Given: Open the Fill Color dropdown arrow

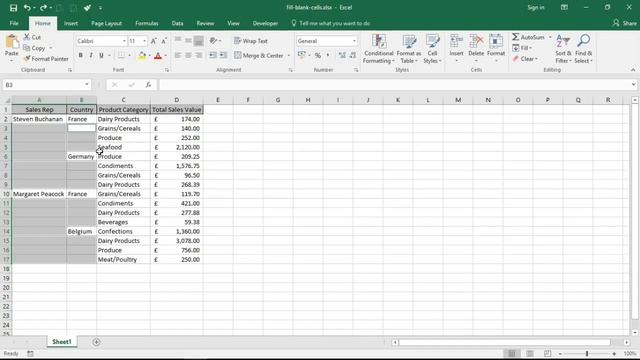Looking at the screenshot, I should point(150,56).
